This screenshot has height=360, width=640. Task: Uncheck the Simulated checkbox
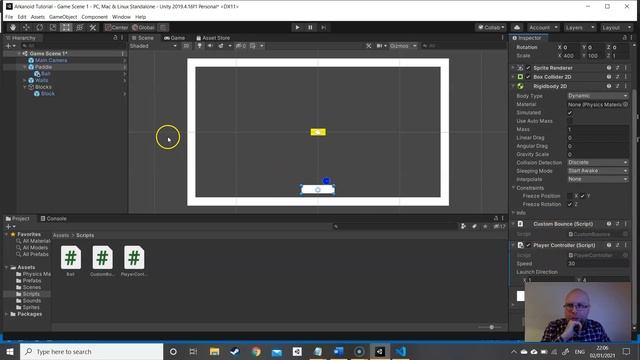point(570,113)
